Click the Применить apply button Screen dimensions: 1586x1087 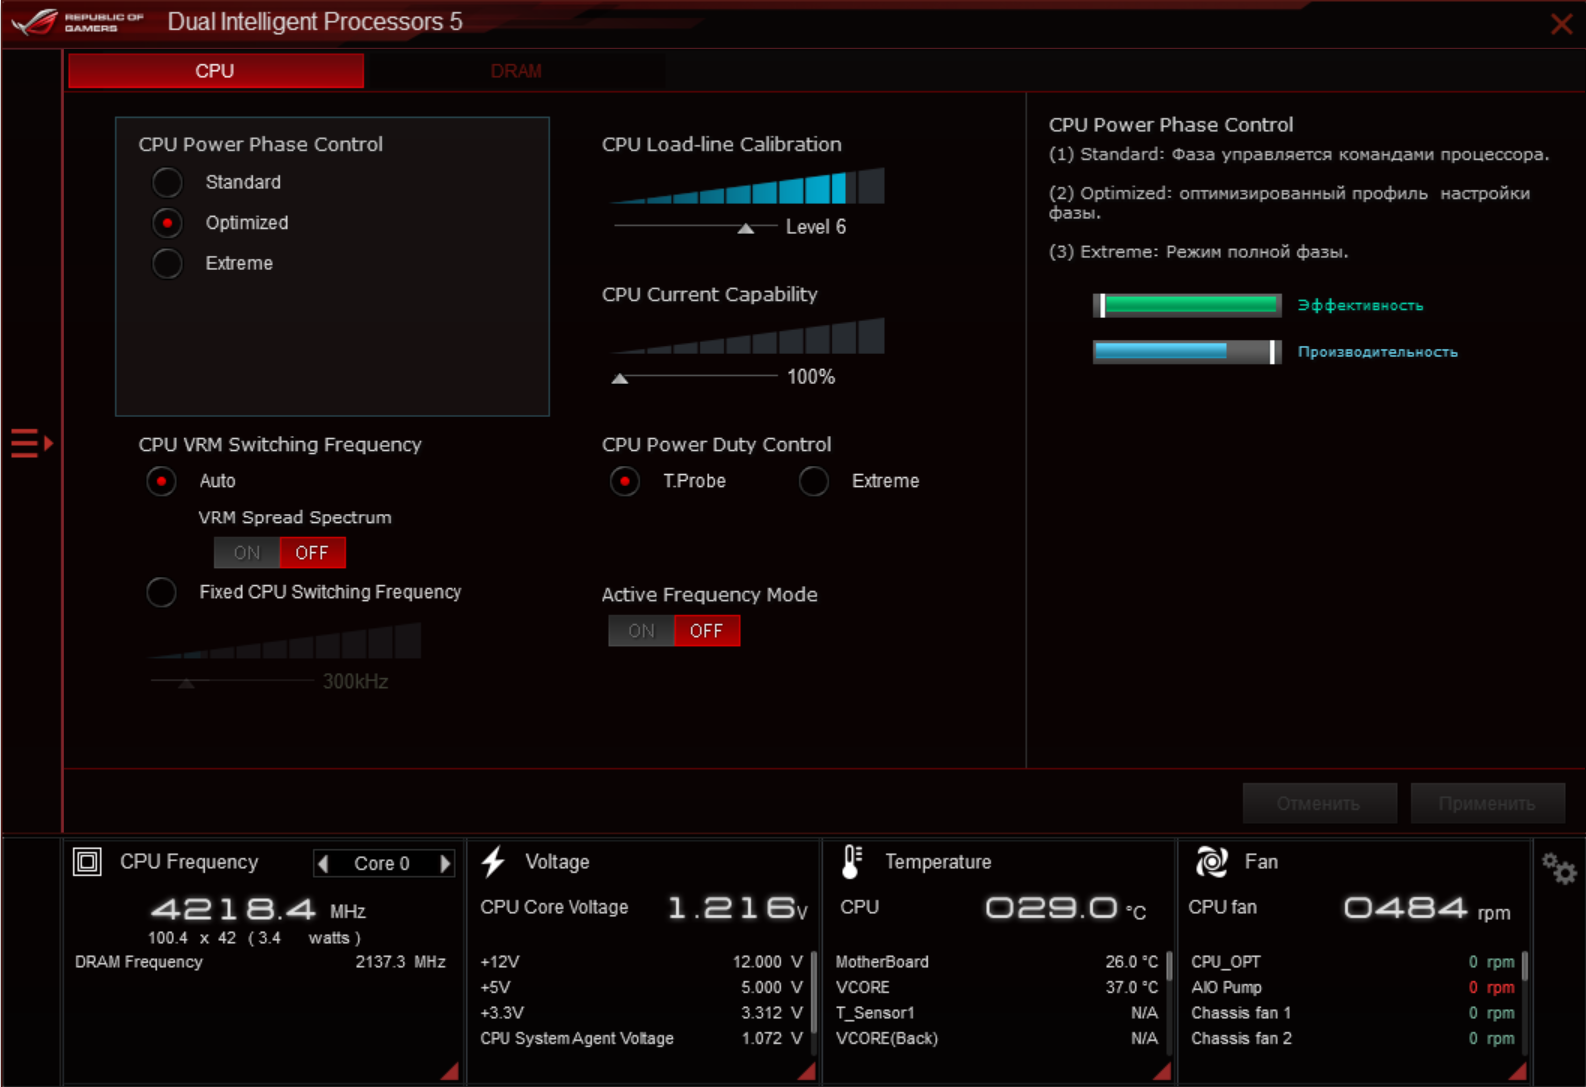click(x=1487, y=804)
